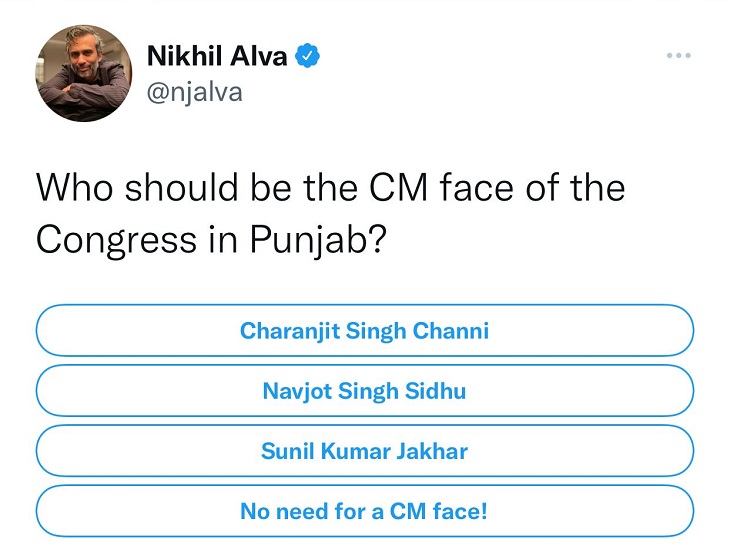Click the checkmark next to Nikhil Alva
The width and height of the screenshot is (730, 548).
308,56
